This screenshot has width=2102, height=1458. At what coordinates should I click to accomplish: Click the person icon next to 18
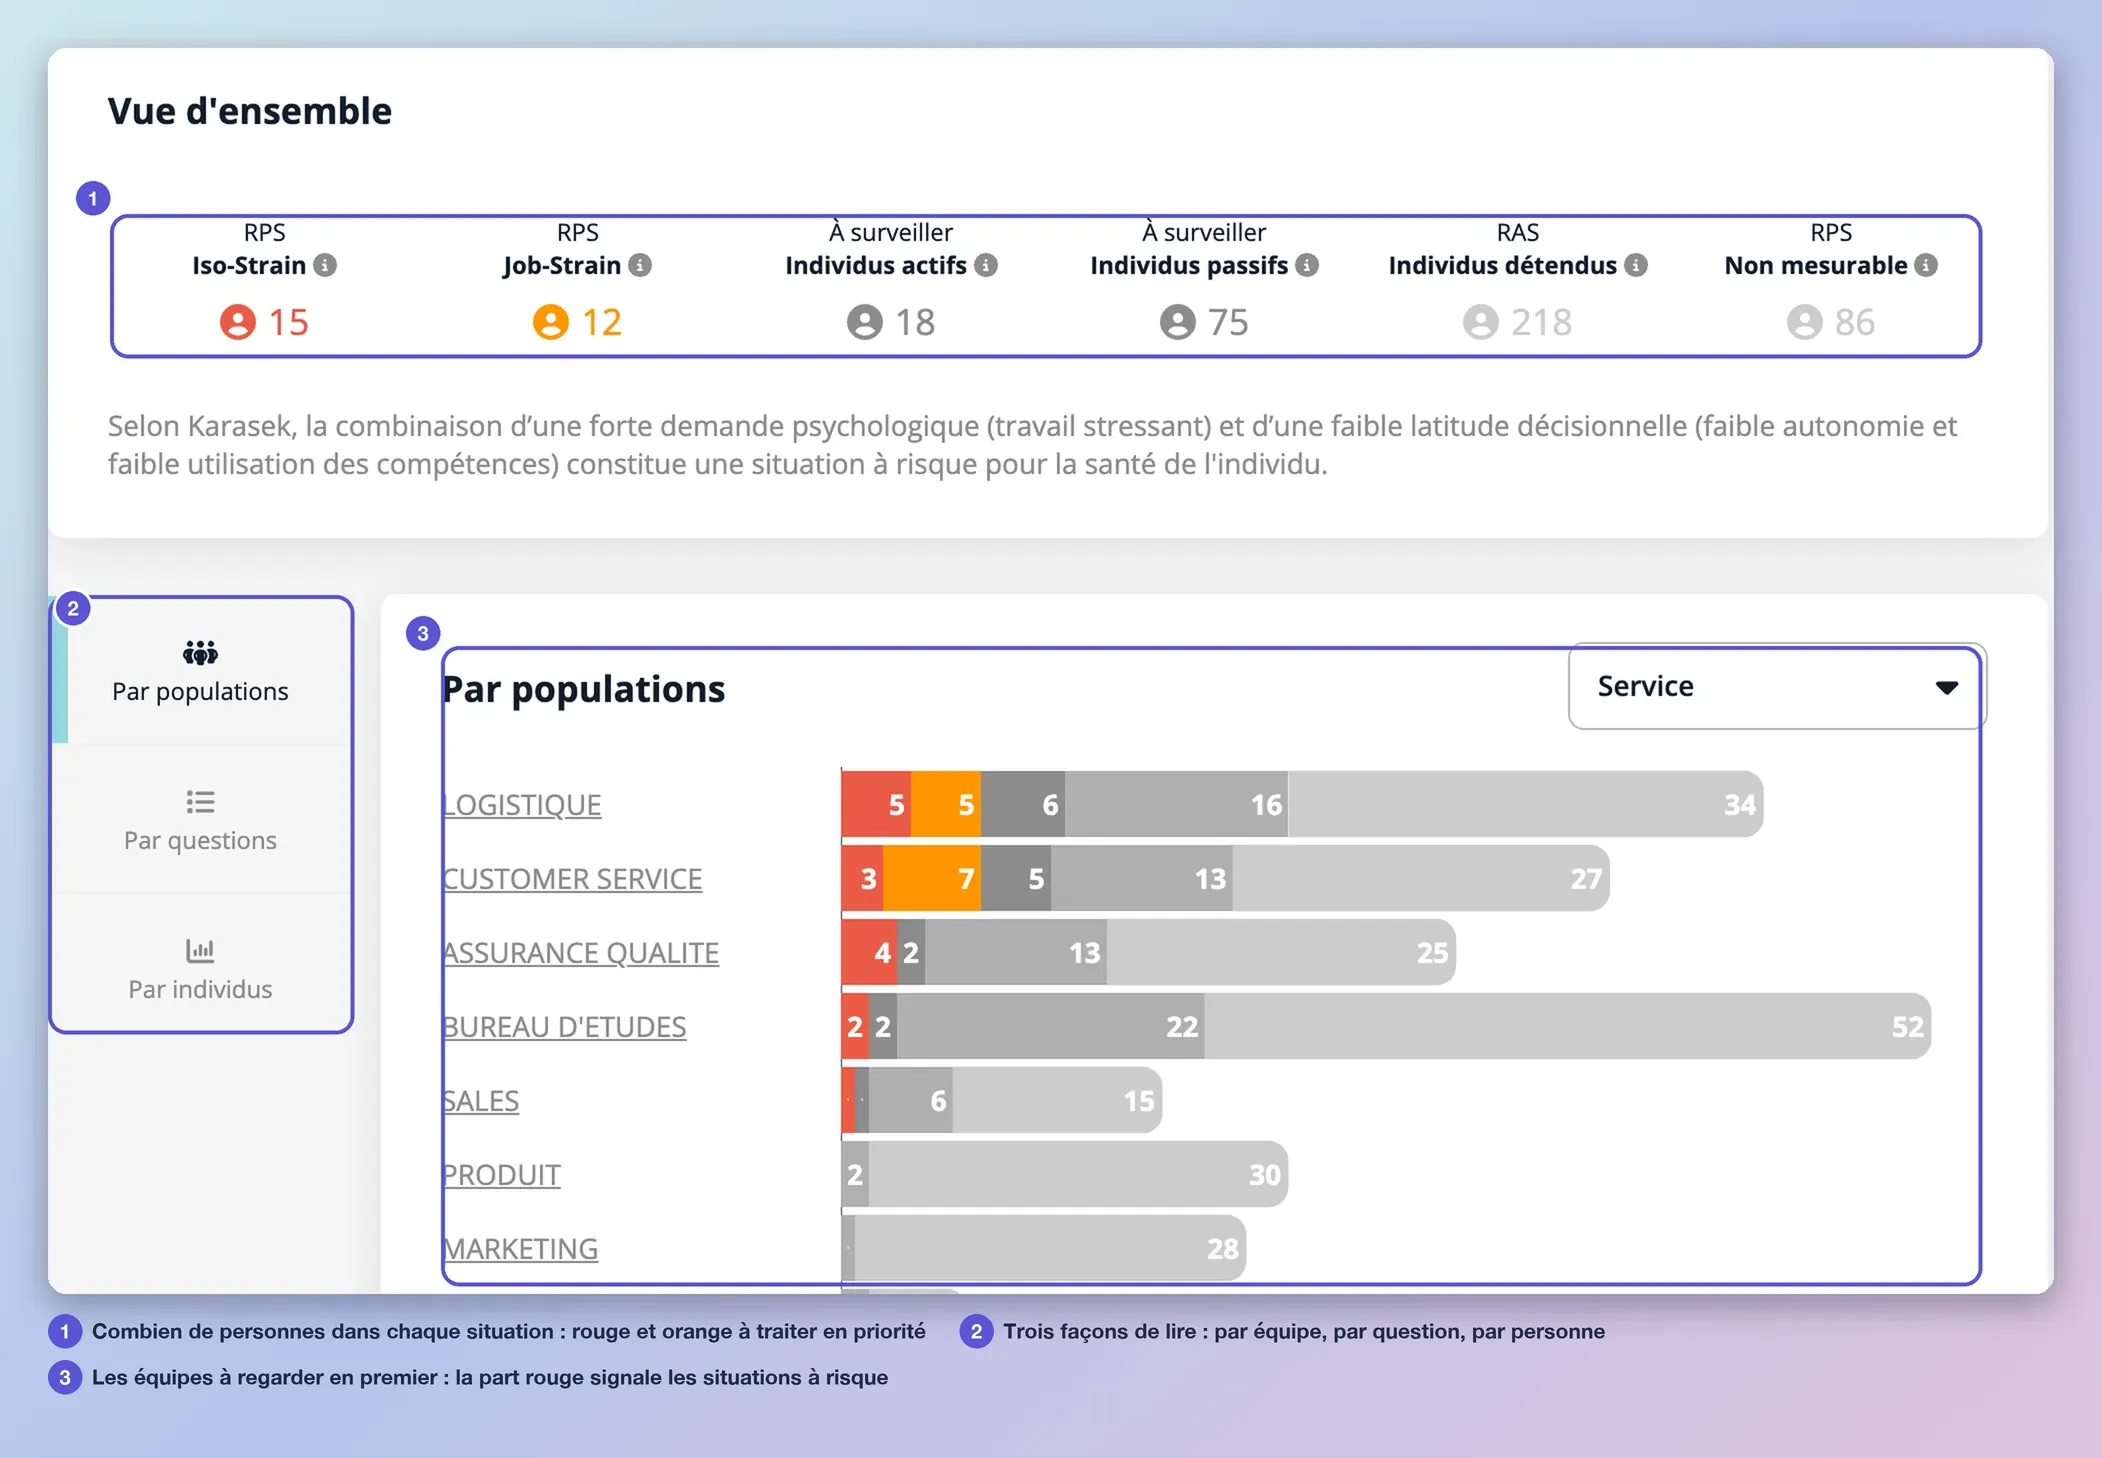865,322
